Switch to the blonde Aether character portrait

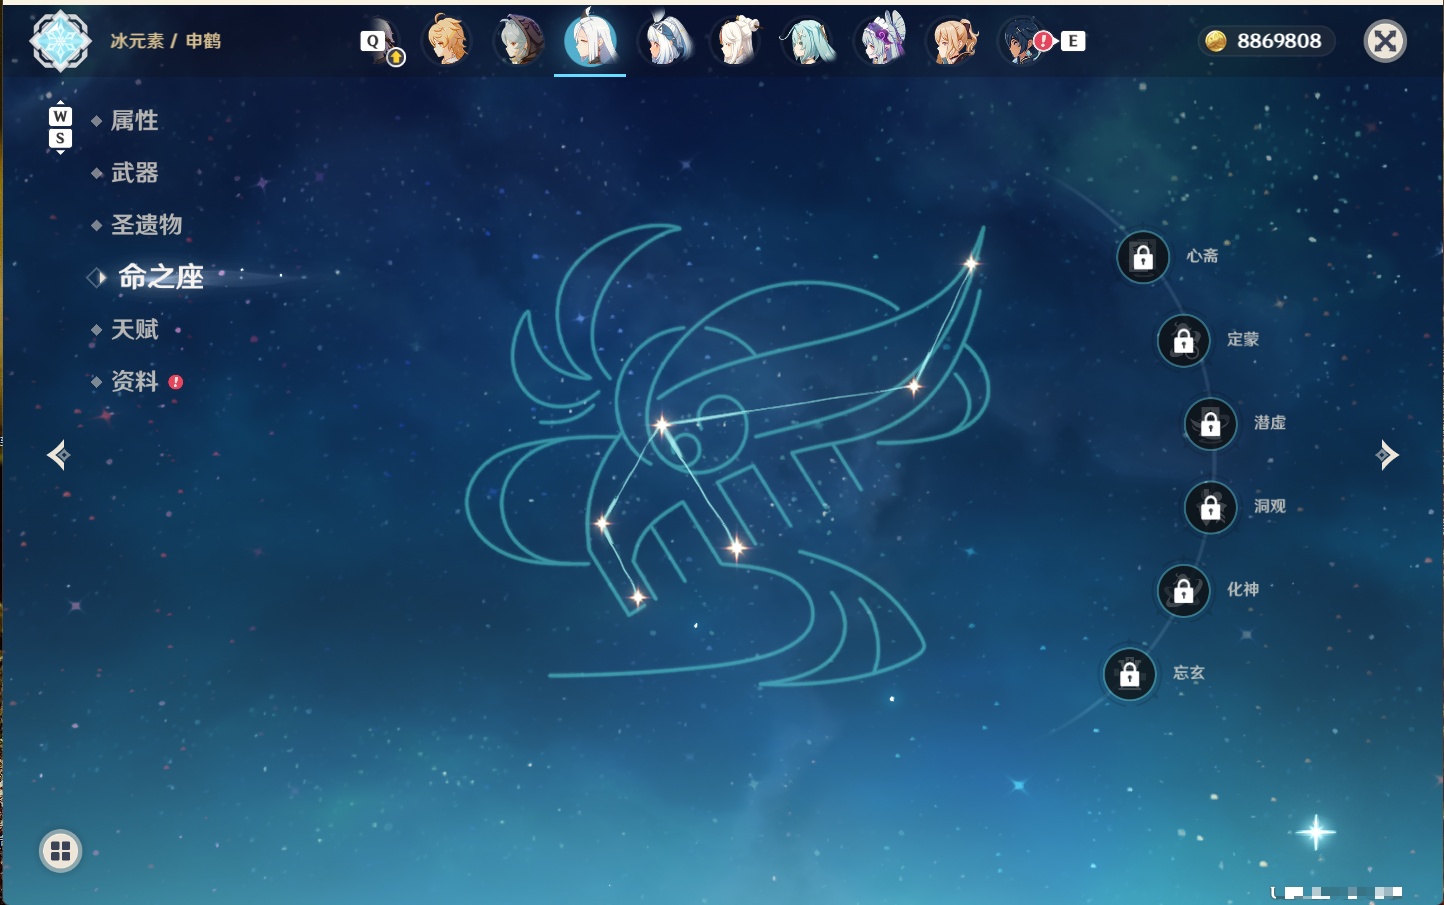446,41
